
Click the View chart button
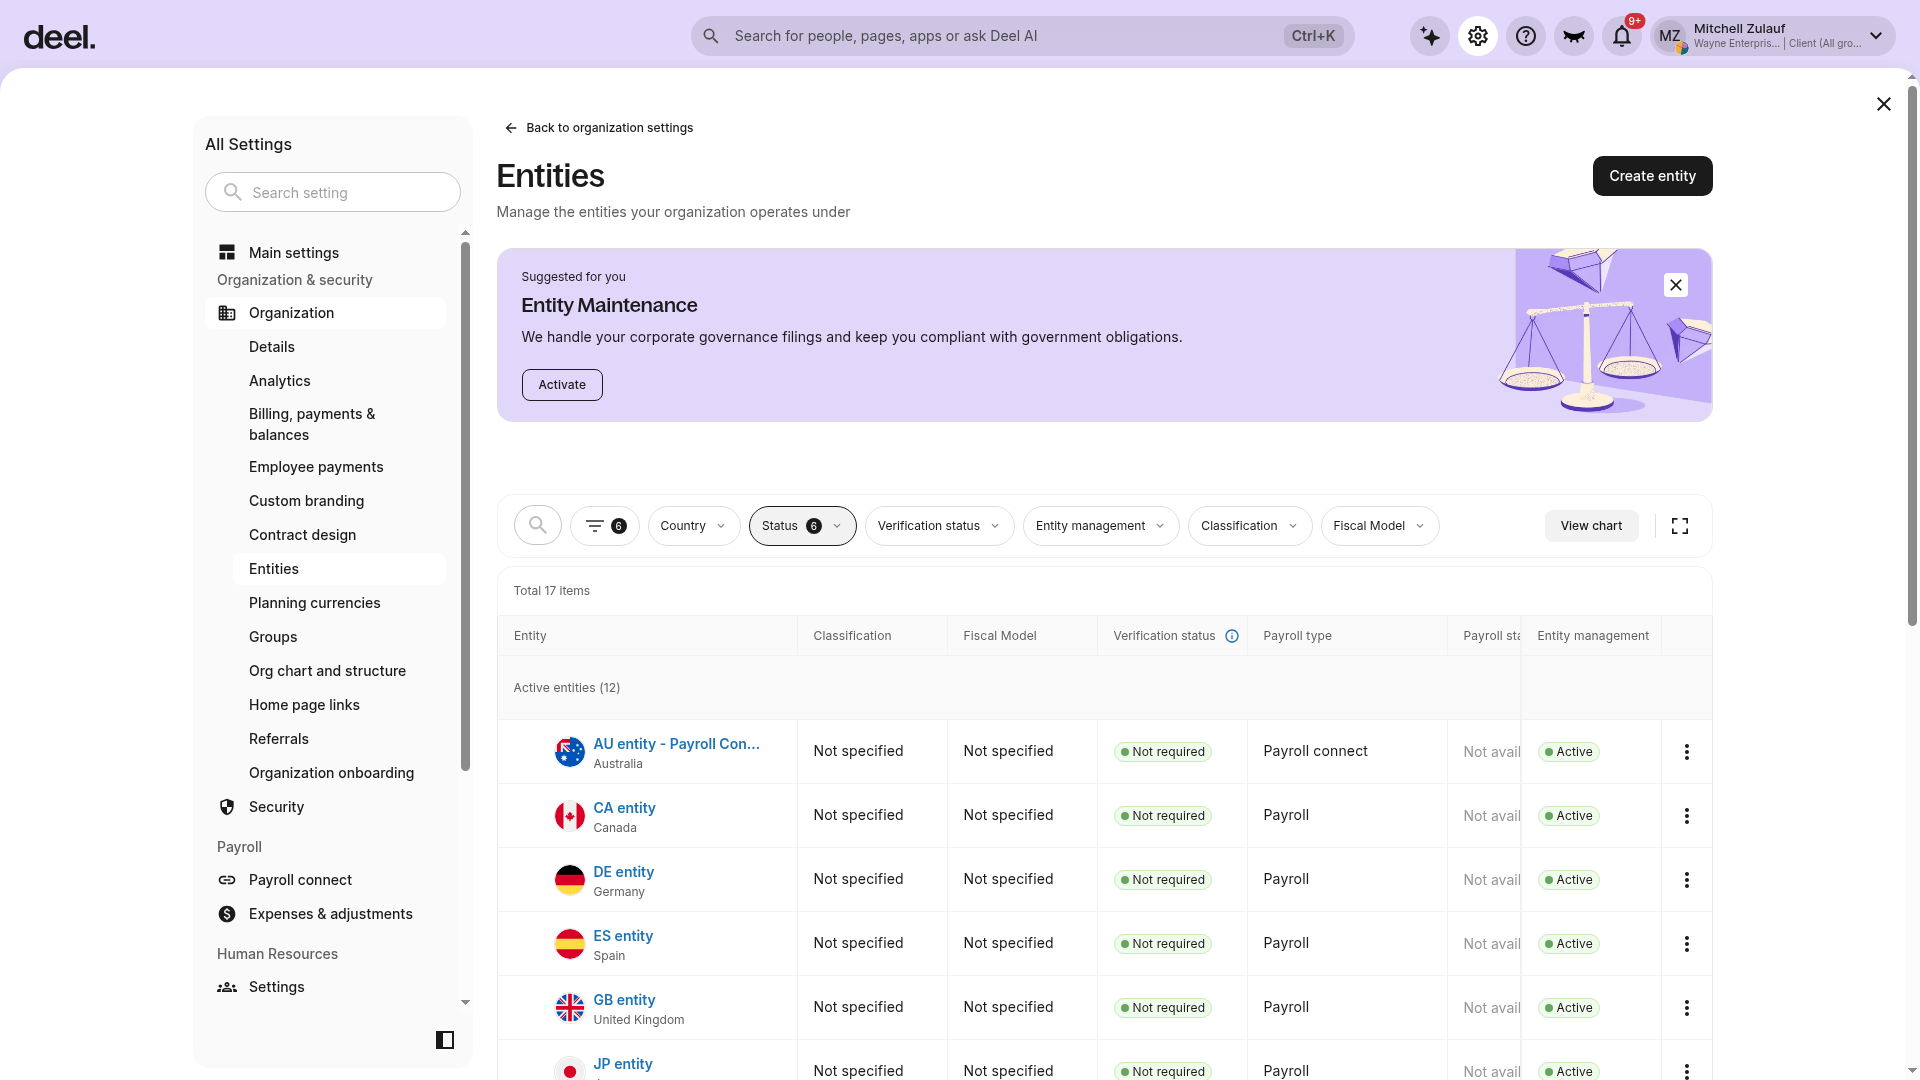coord(1591,526)
